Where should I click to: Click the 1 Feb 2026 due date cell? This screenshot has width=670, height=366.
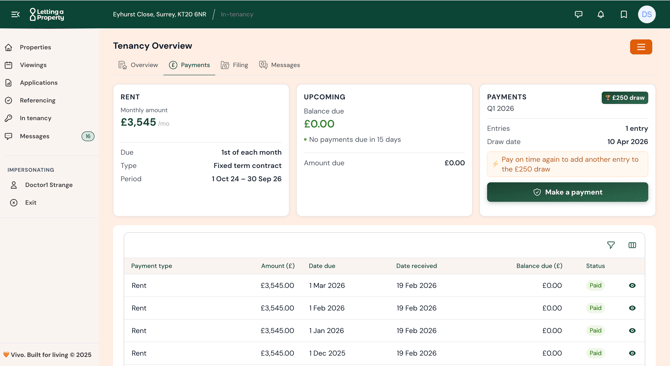pyautogui.click(x=326, y=308)
